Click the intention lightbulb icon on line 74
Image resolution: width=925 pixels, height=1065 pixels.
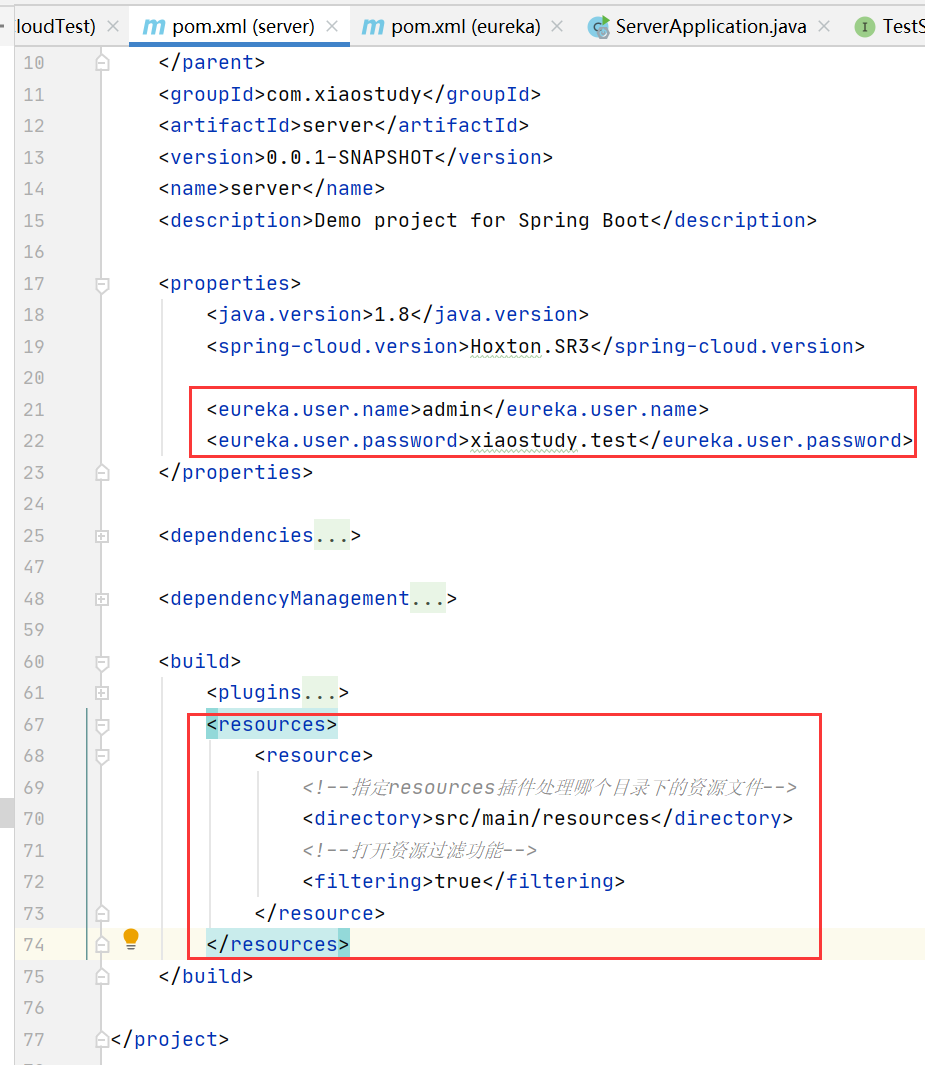coord(131,940)
